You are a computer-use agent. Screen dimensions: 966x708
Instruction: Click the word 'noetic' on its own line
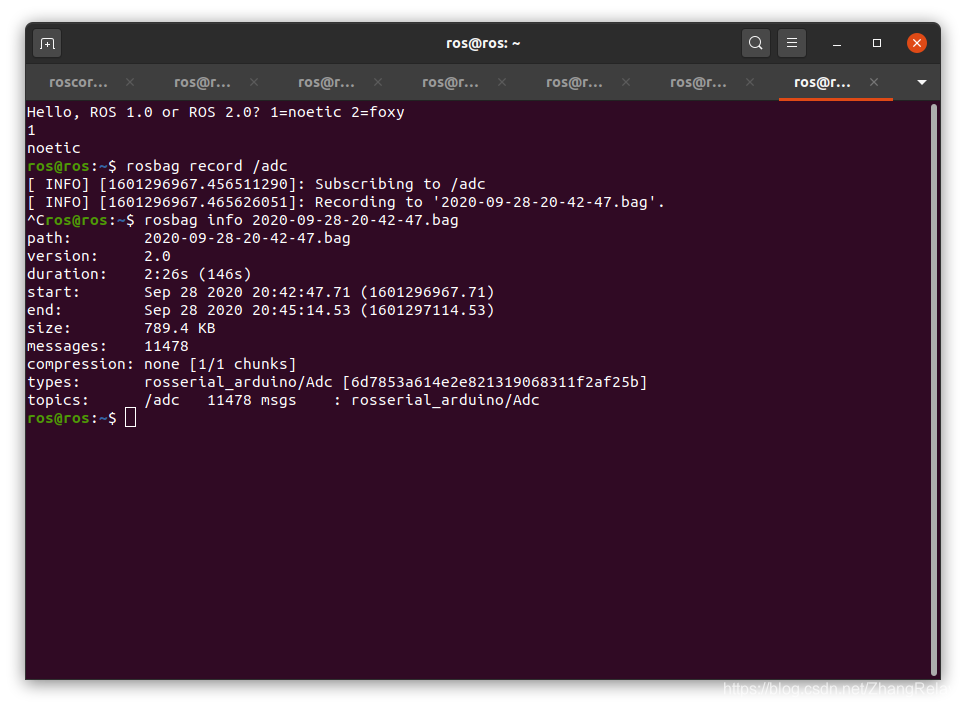point(54,148)
